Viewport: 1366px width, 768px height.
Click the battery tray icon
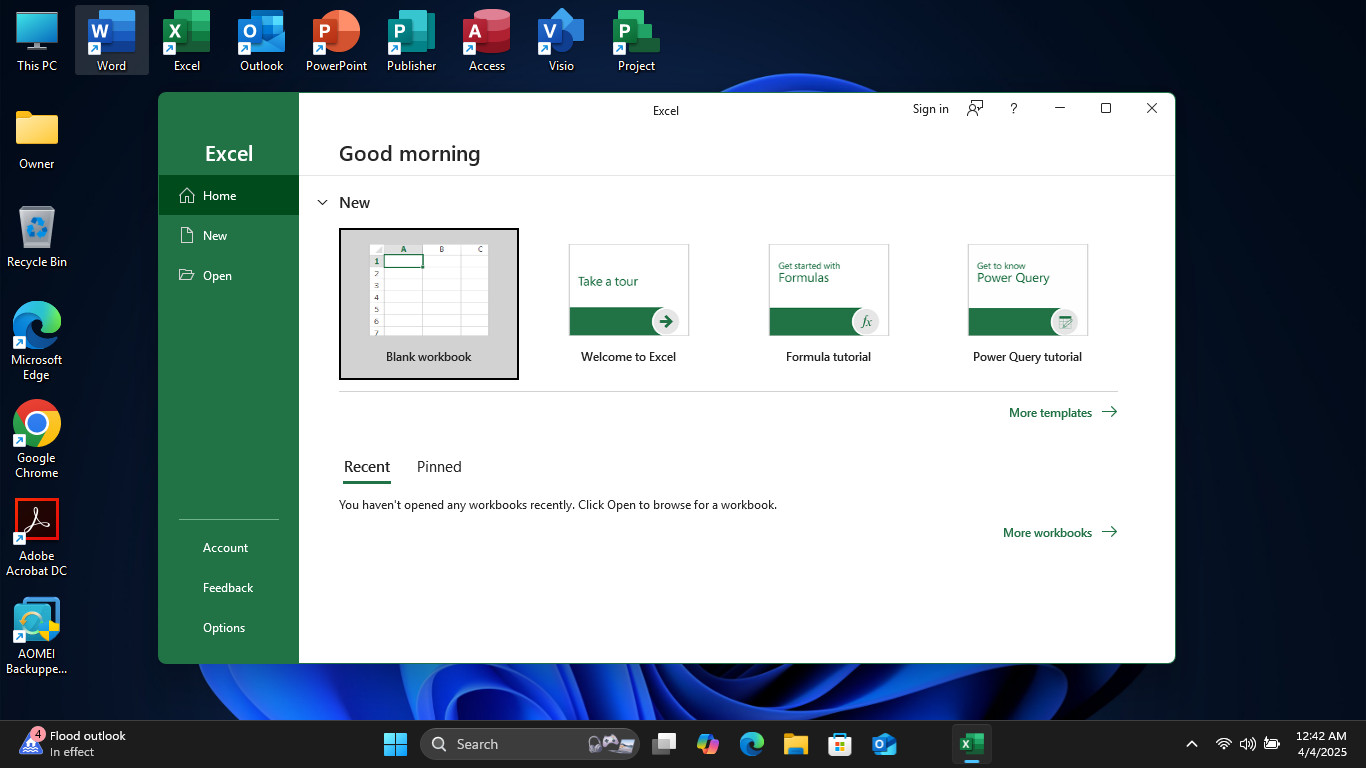(1272, 744)
